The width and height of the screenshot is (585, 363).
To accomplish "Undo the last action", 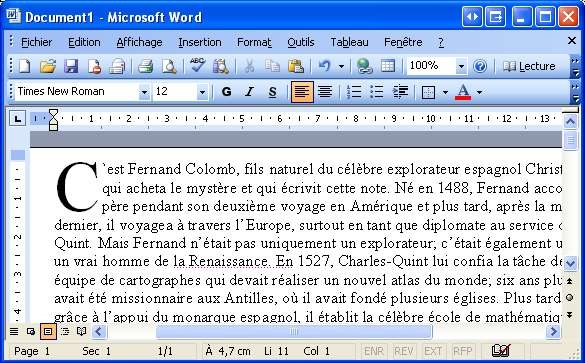I will 324,66.
